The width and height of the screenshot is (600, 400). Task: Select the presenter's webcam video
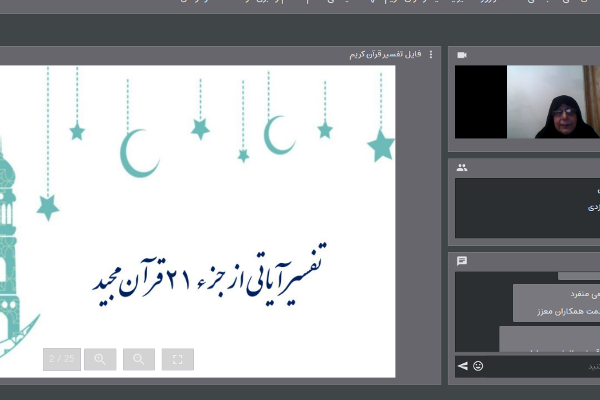553,102
